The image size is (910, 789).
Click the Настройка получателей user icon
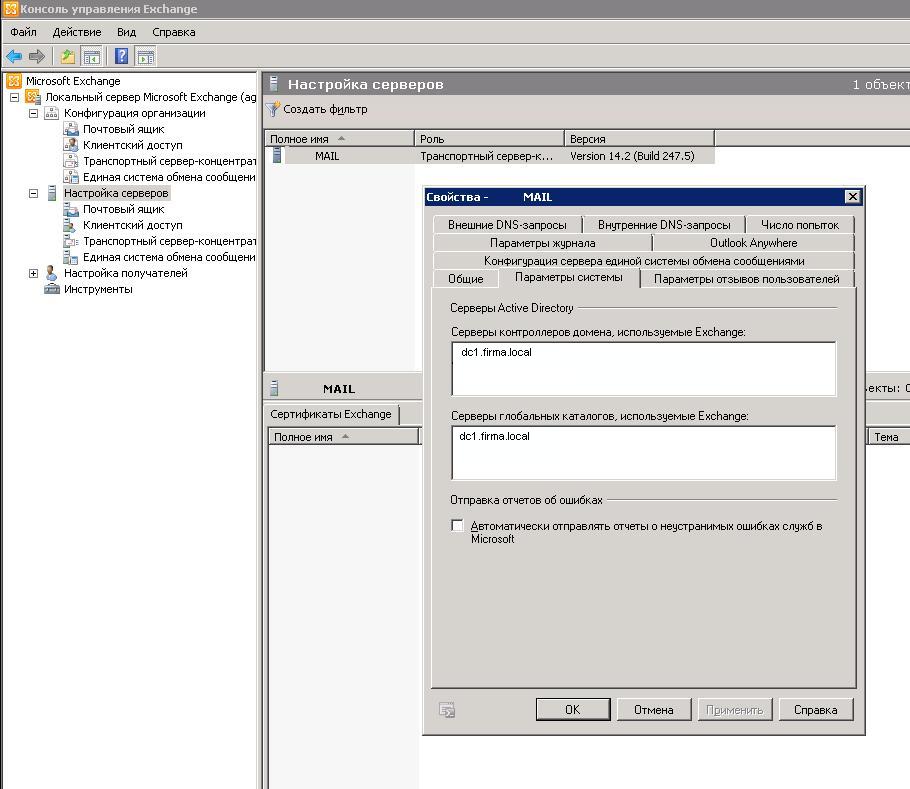tap(52, 273)
